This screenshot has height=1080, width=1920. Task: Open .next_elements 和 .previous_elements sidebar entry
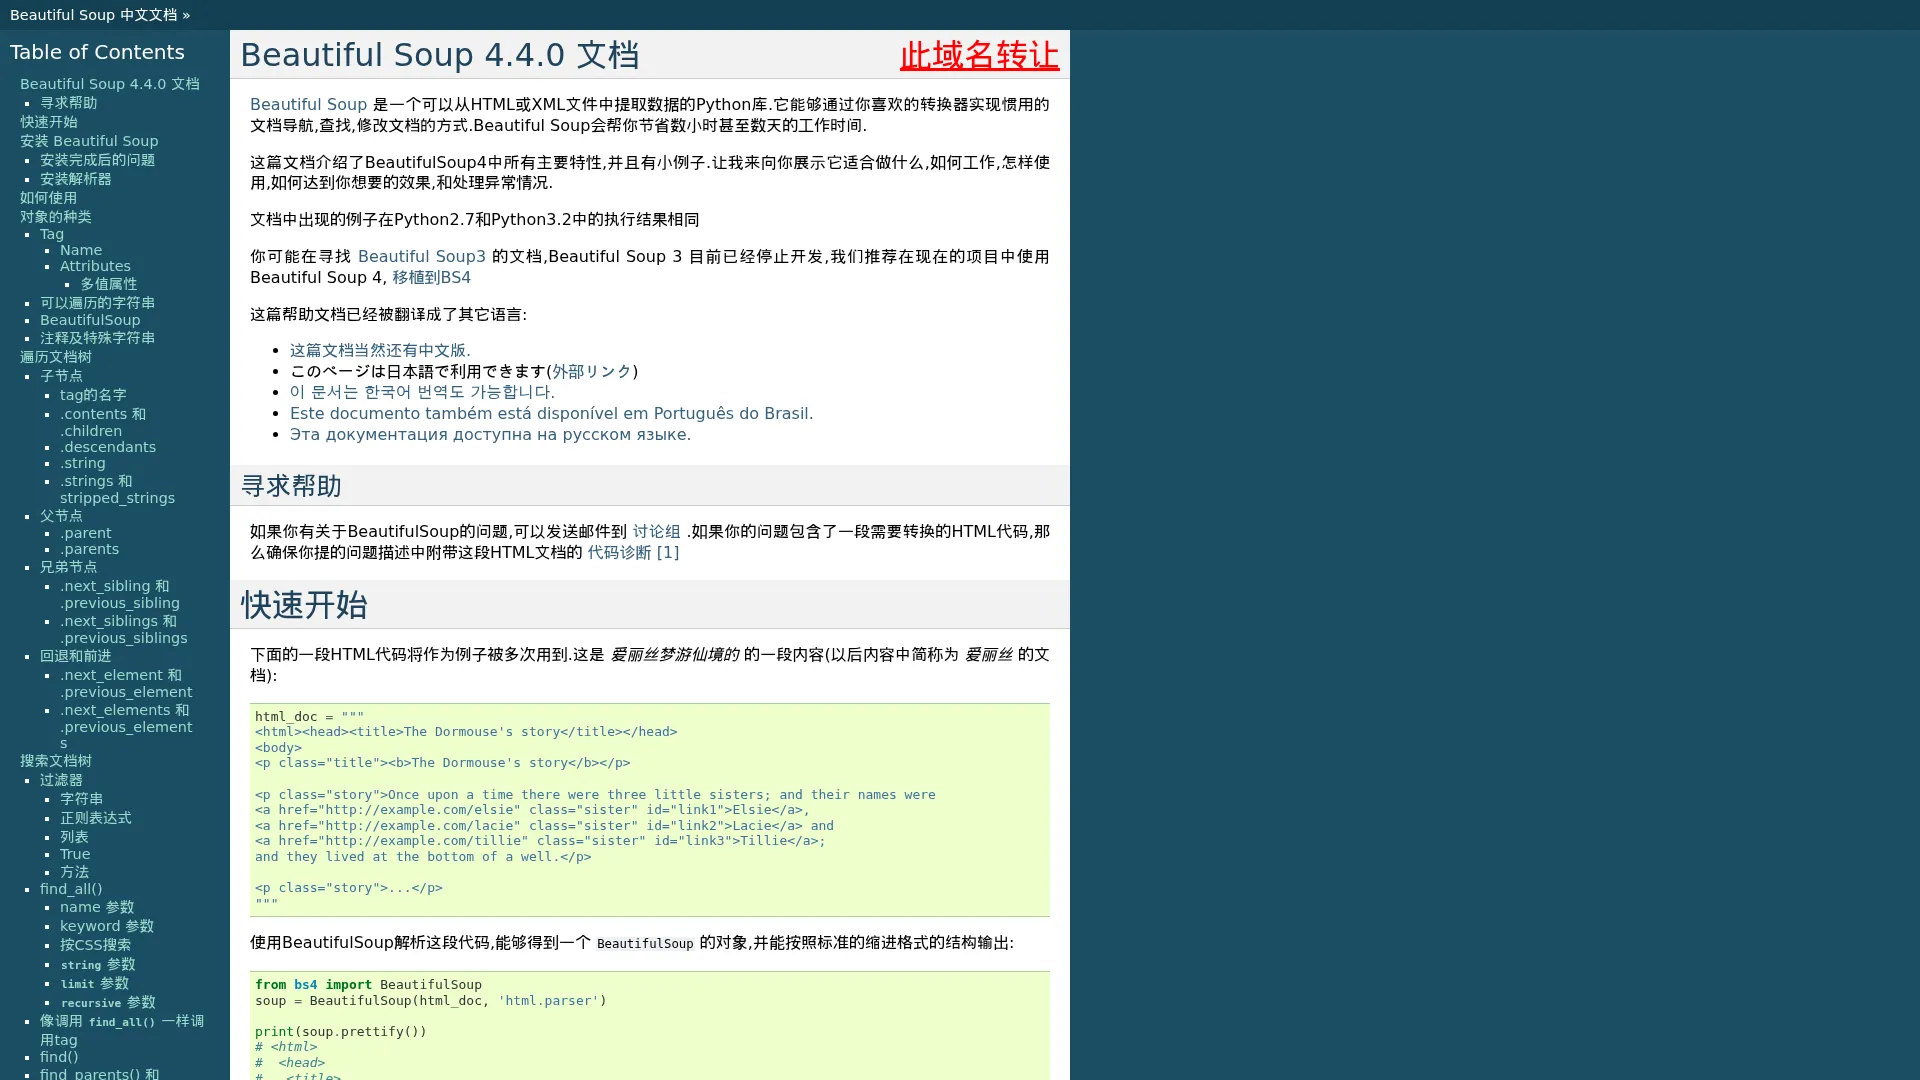(126, 727)
